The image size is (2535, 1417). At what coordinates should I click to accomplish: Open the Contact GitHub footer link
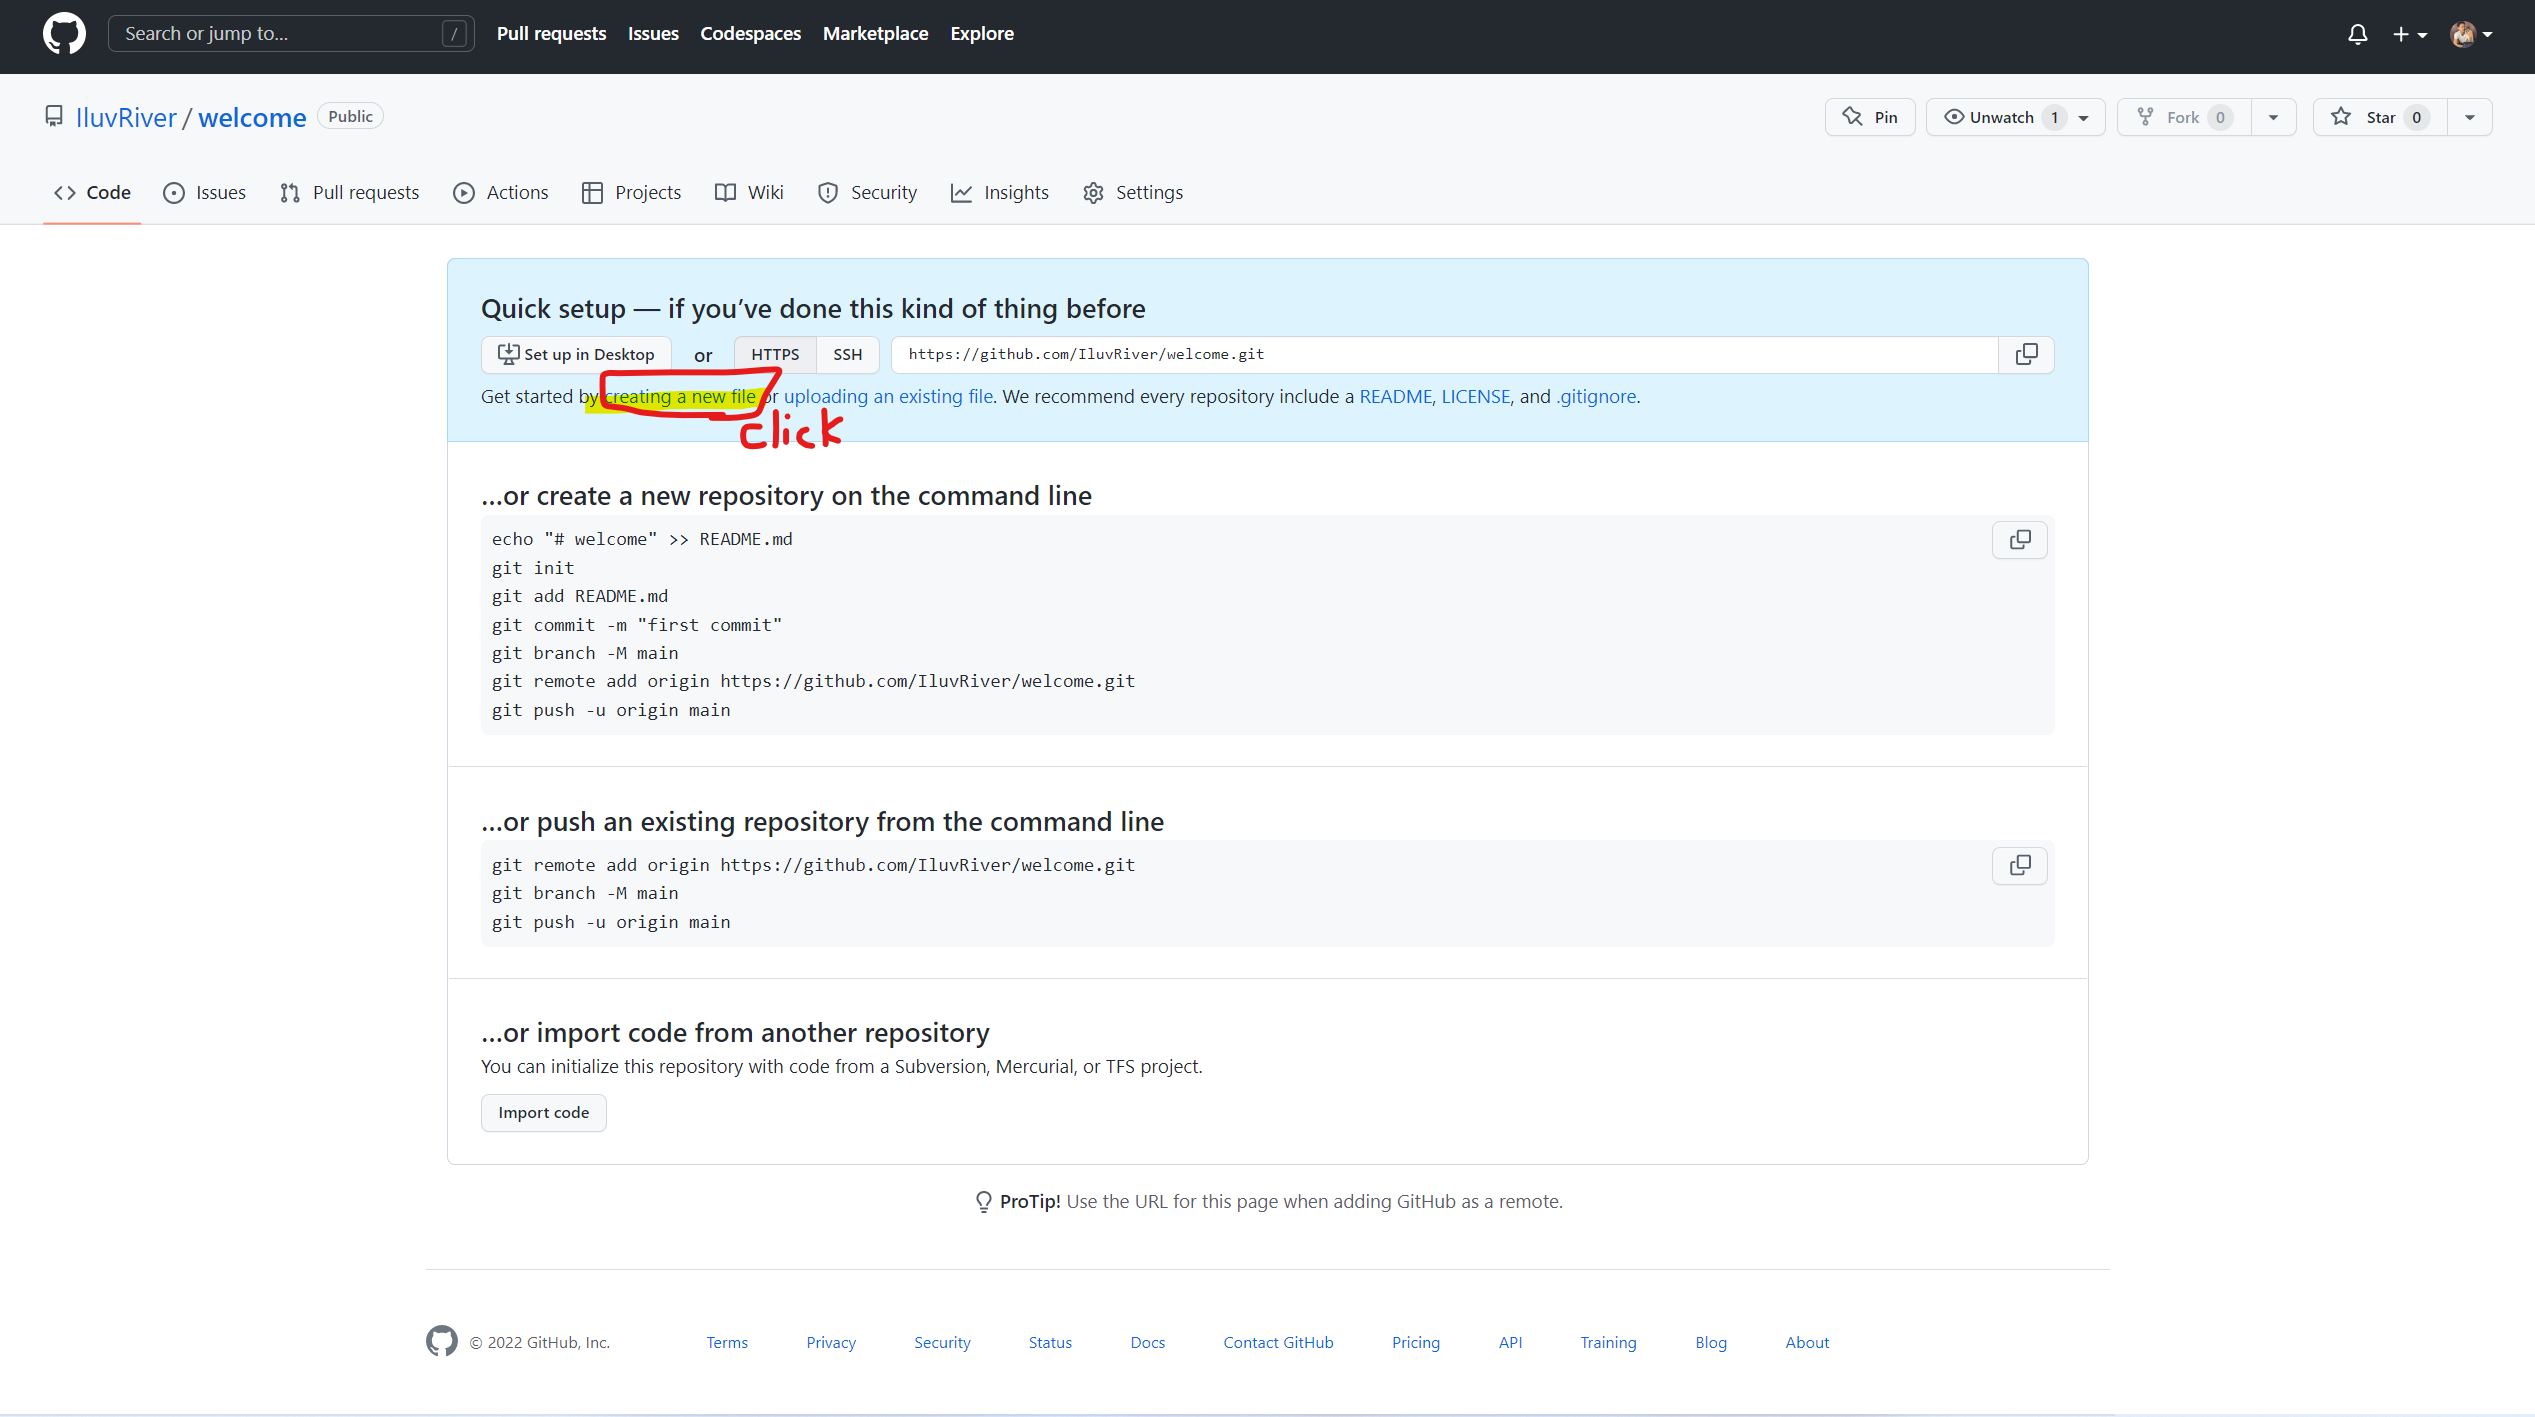coord(1278,1343)
